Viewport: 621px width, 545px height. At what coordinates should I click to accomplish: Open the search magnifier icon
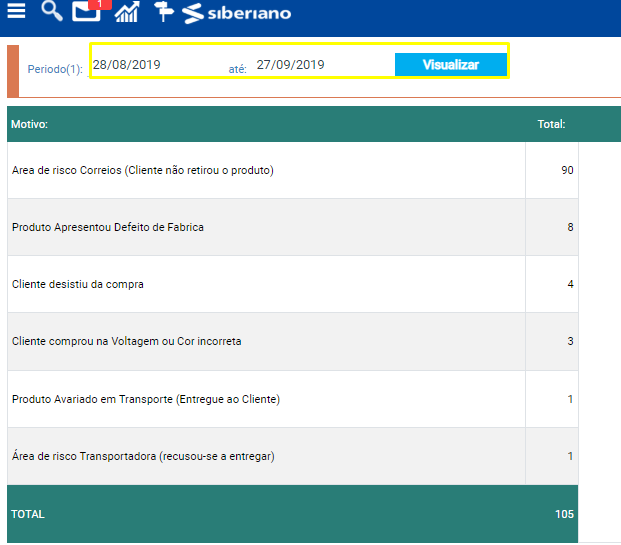[52, 11]
